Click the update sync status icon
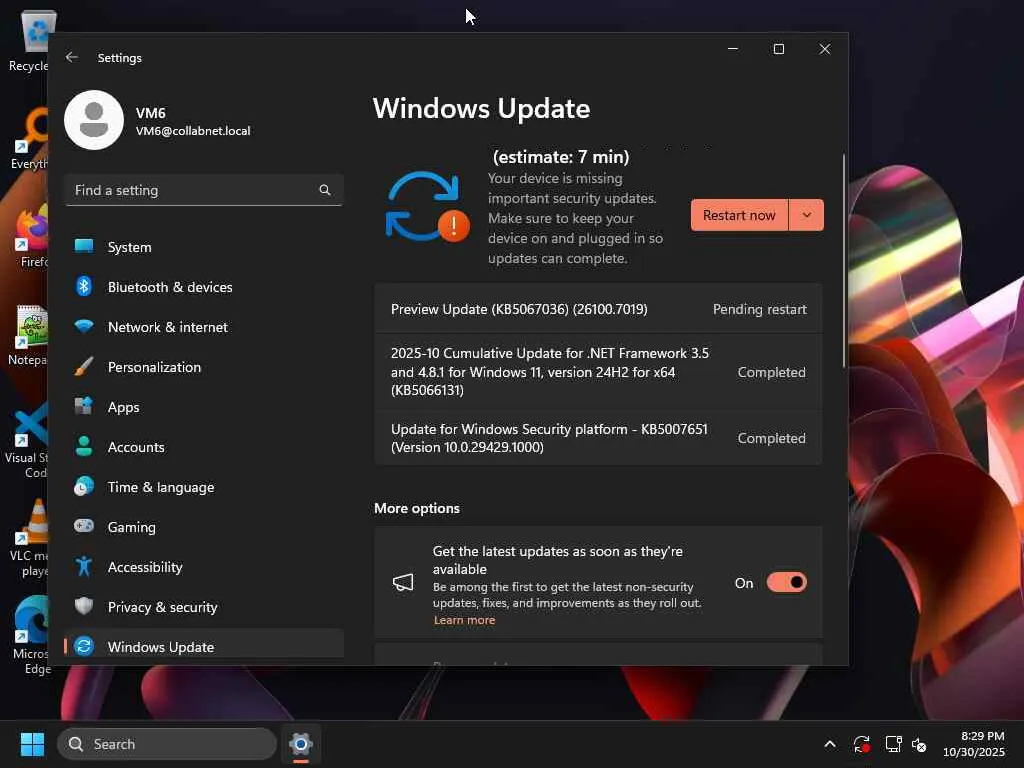The width and height of the screenshot is (1024, 768). pos(428,207)
